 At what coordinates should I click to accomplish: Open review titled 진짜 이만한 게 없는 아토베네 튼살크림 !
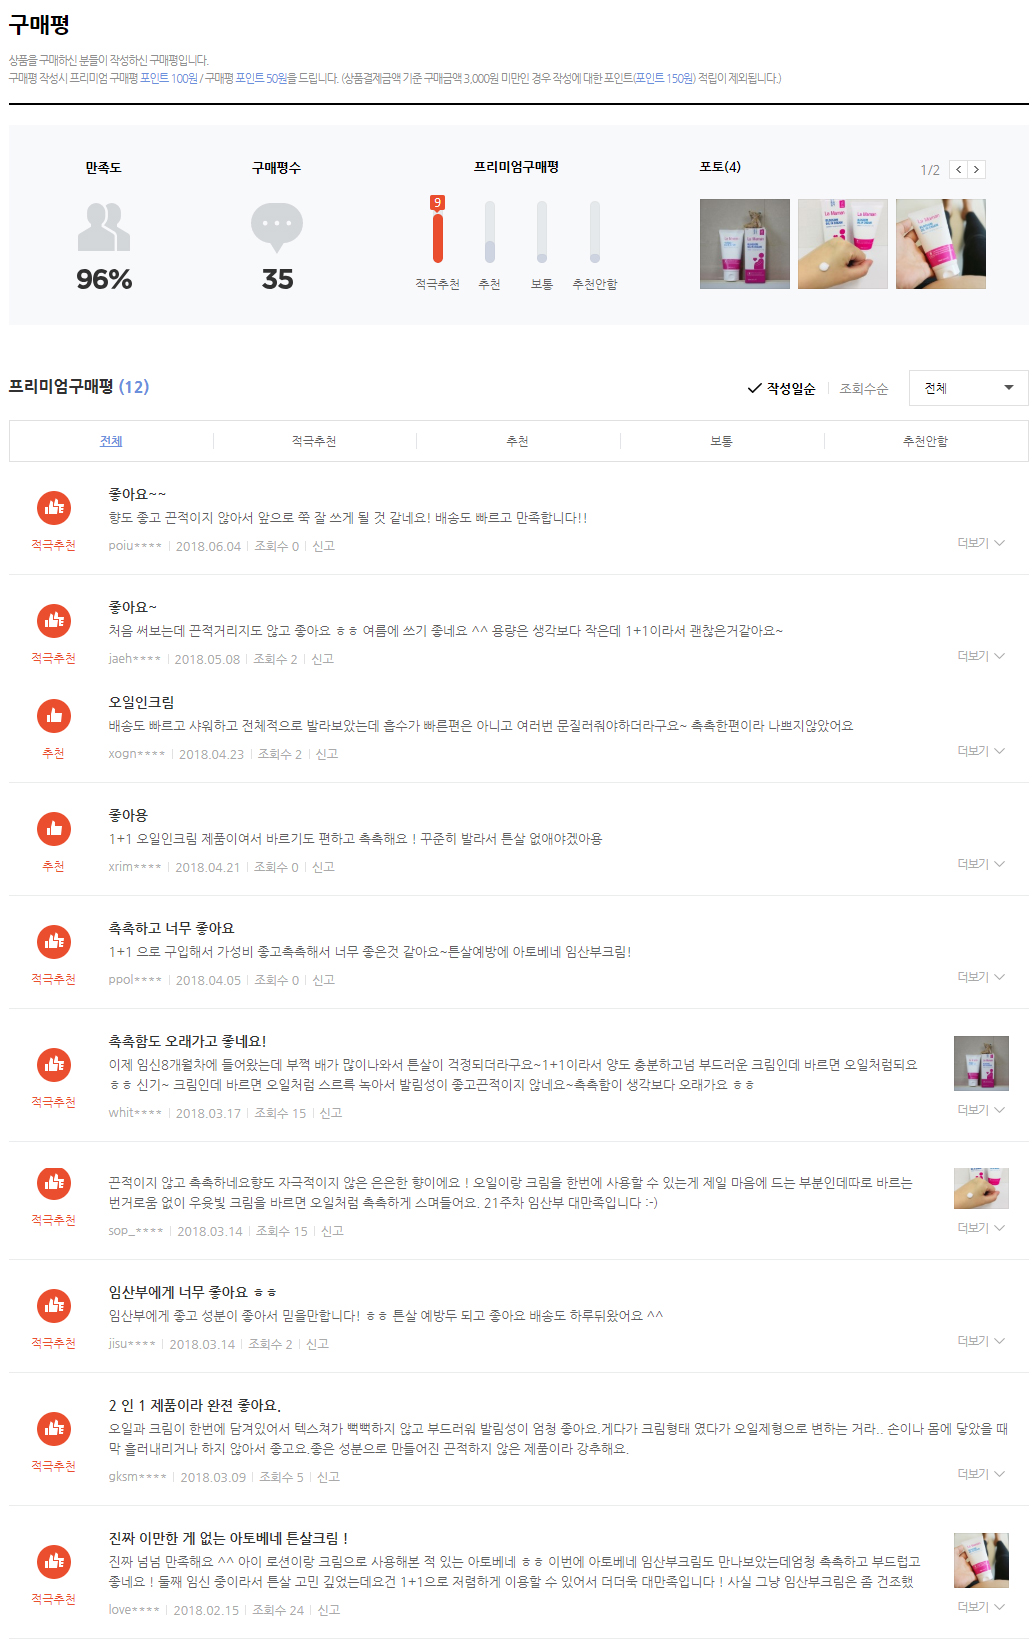pos(228,1538)
